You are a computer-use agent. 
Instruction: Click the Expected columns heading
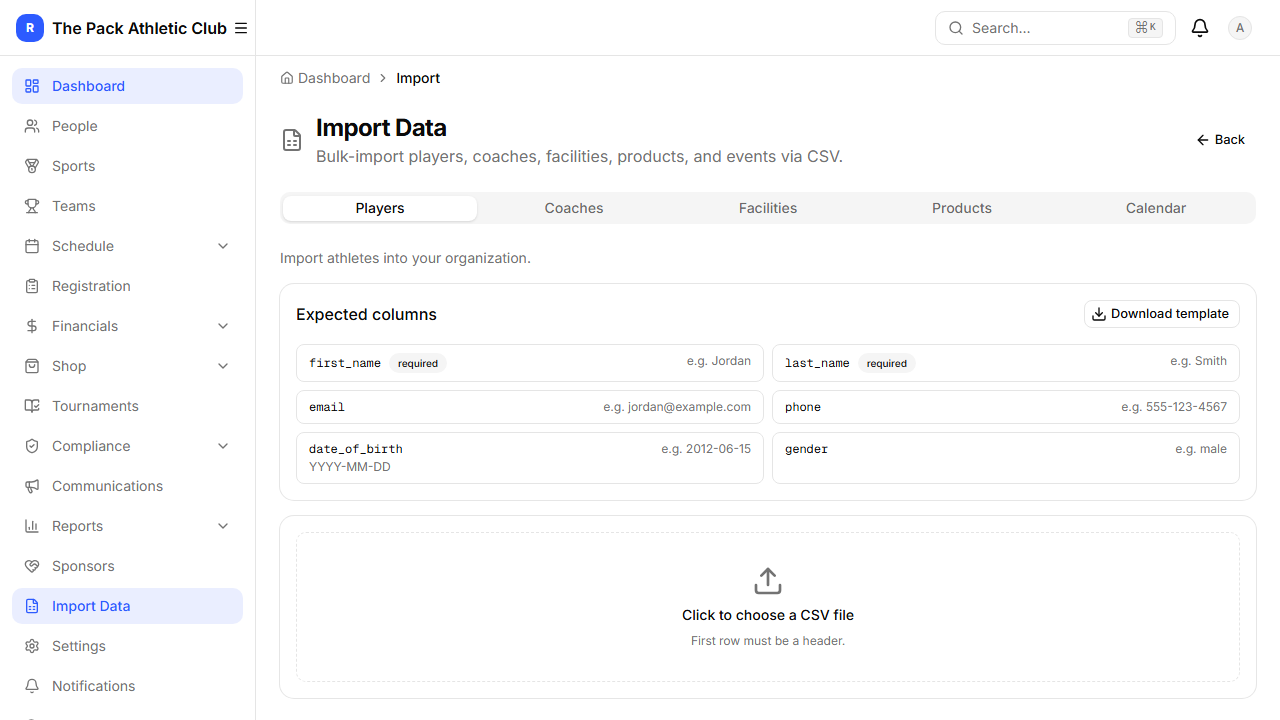[x=366, y=314]
